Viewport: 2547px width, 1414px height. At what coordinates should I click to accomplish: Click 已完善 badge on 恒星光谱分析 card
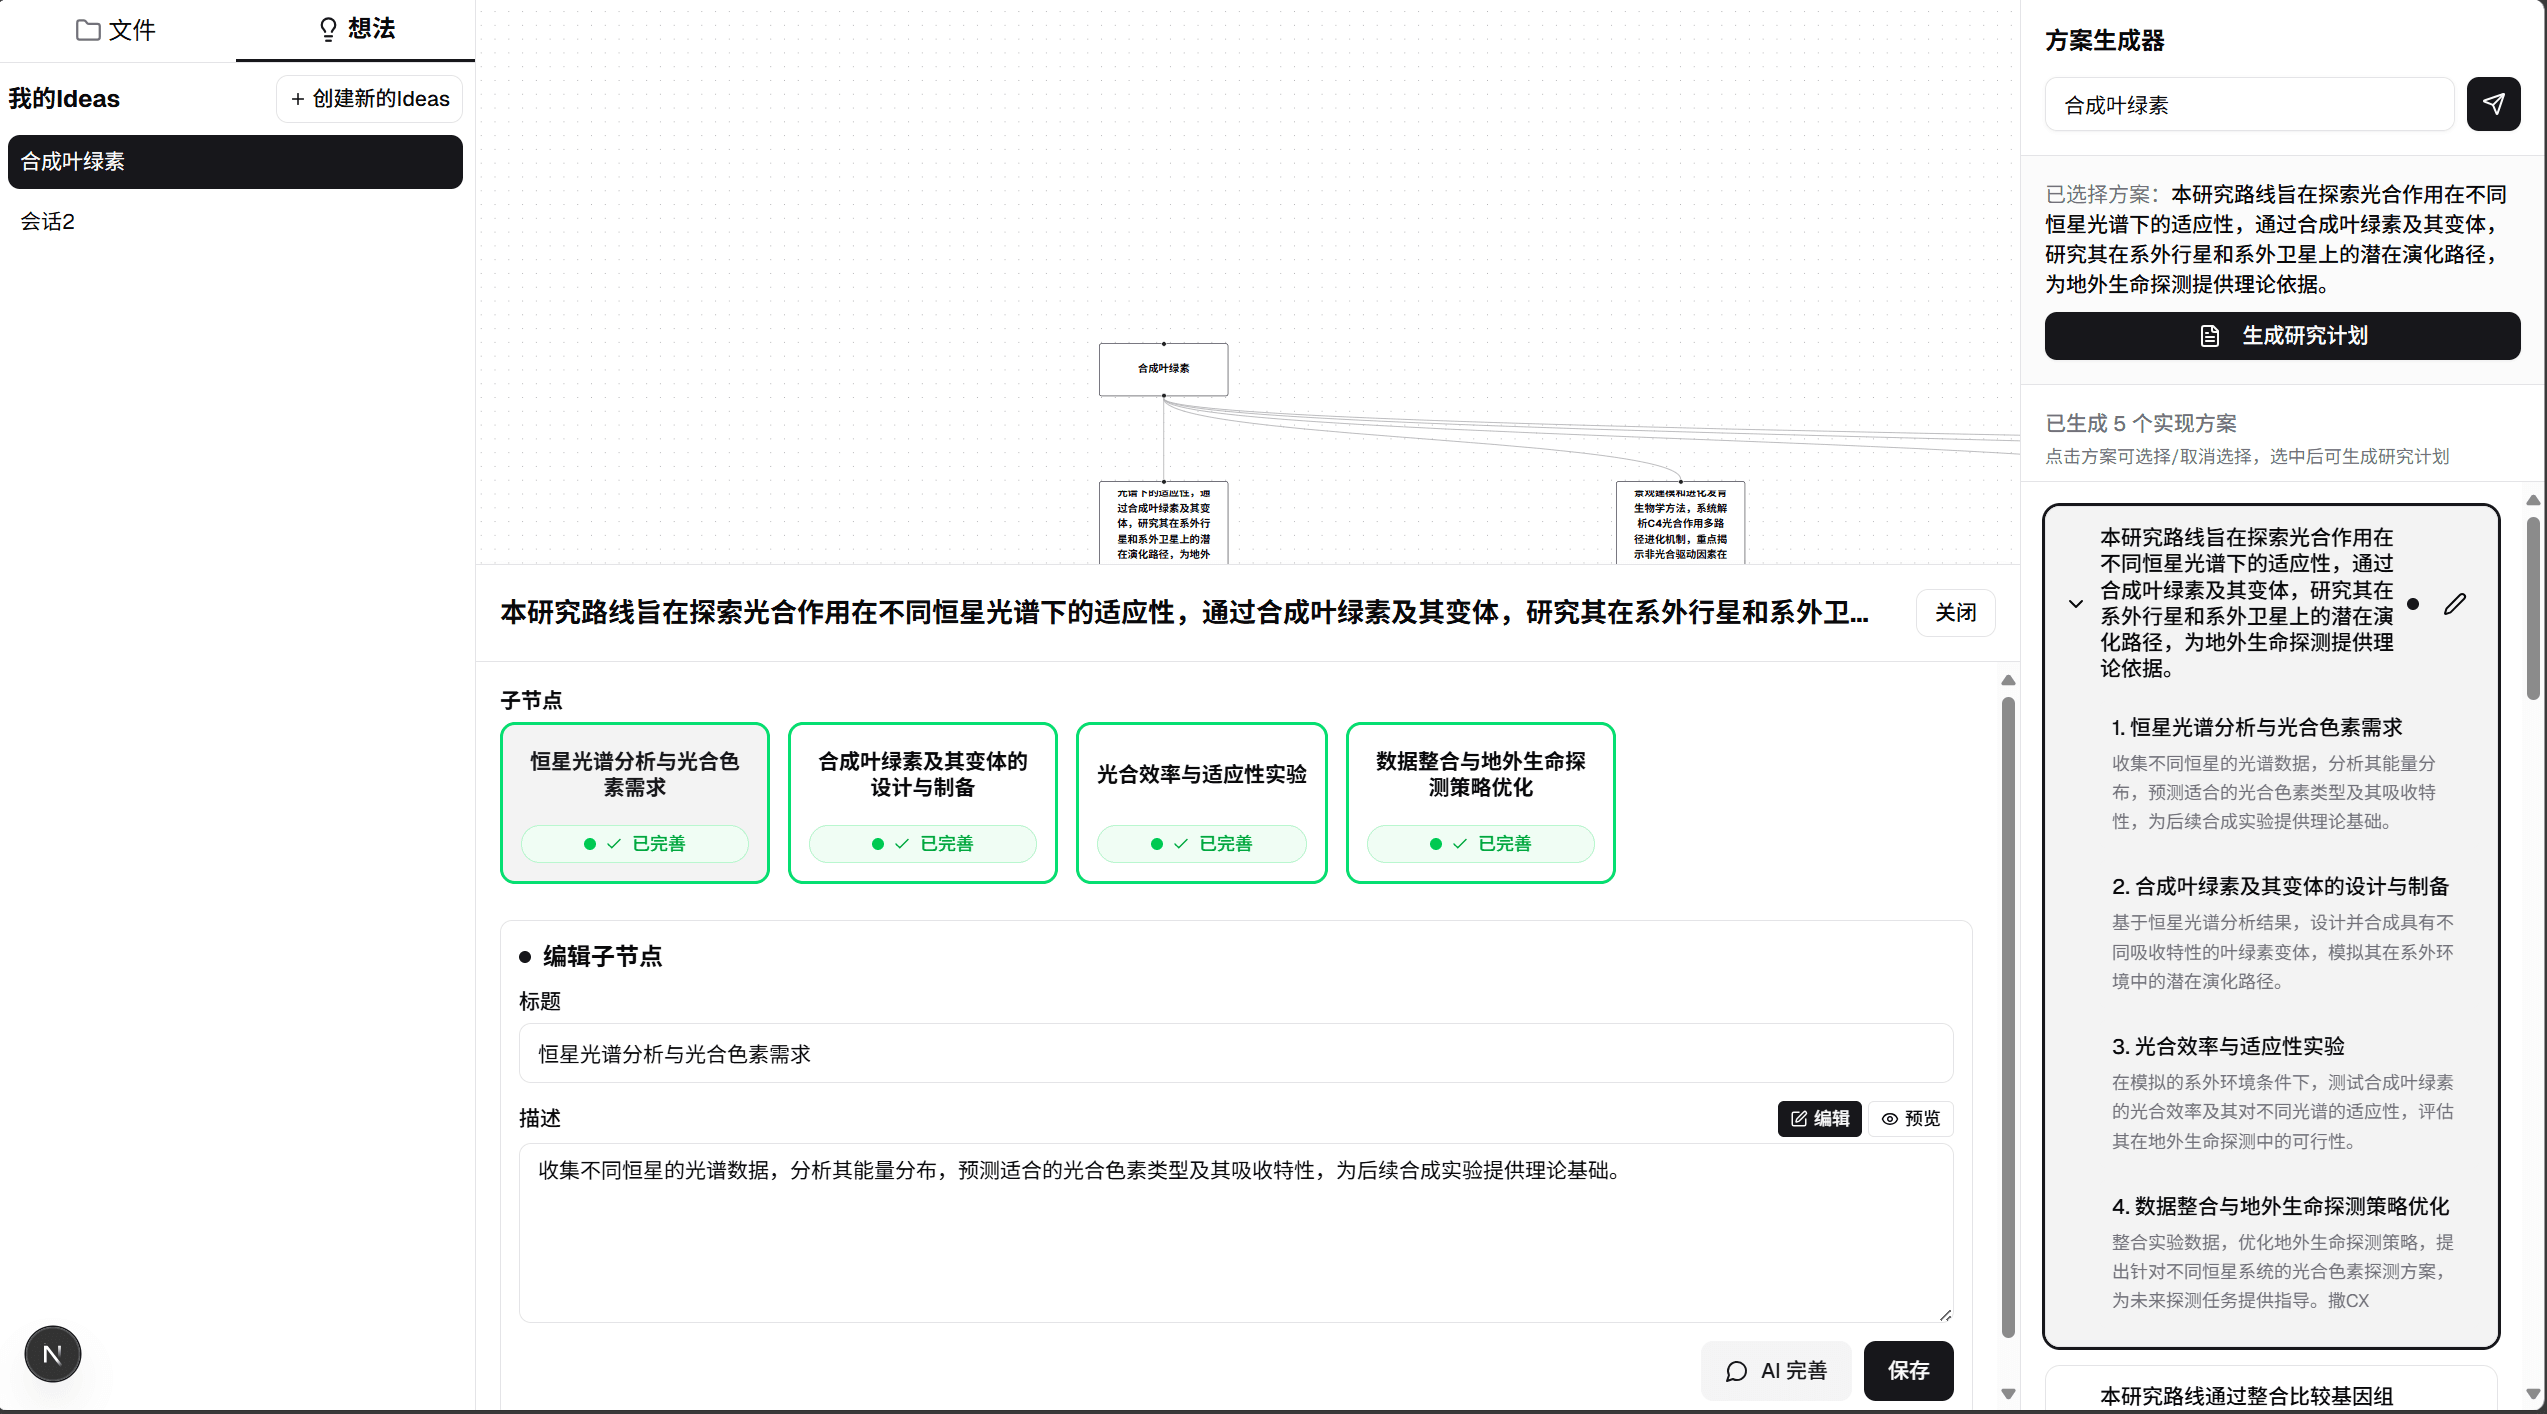point(635,844)
